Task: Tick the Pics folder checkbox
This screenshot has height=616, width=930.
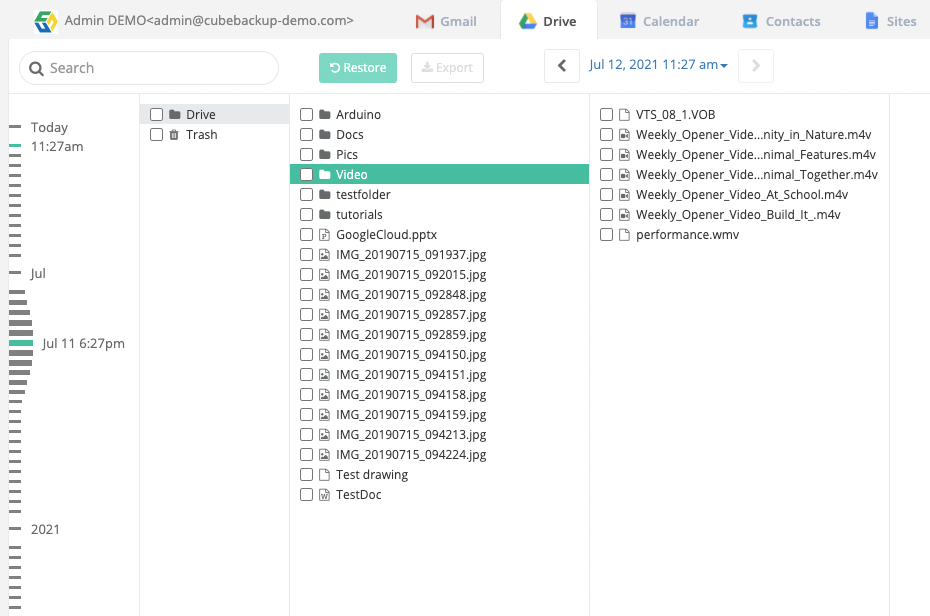Action: pyautogui.click(x=307, y=154)
